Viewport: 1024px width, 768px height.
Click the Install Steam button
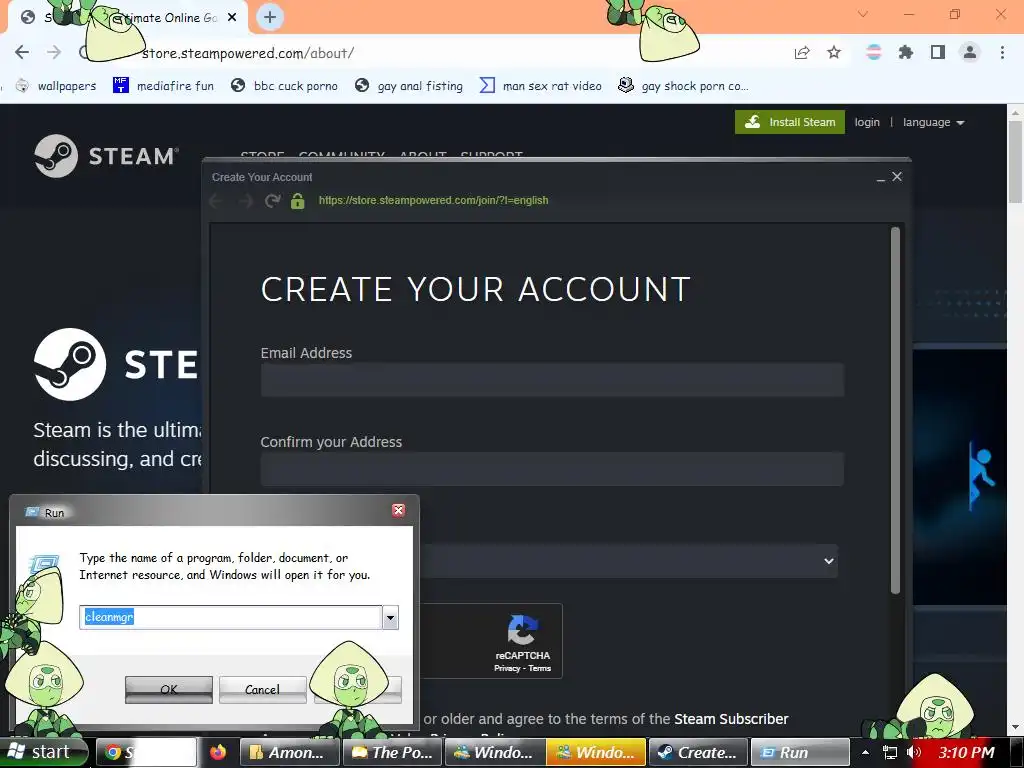pyautogui.click(x=790, y=122)
